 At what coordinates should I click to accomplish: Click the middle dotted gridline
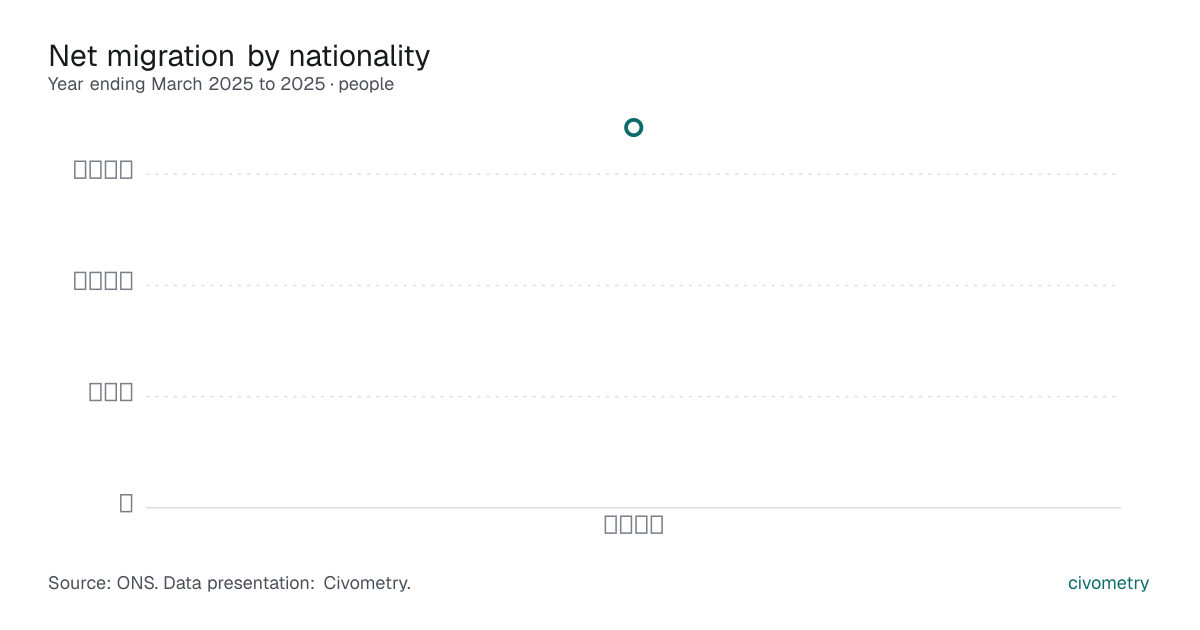pos(633,285)
